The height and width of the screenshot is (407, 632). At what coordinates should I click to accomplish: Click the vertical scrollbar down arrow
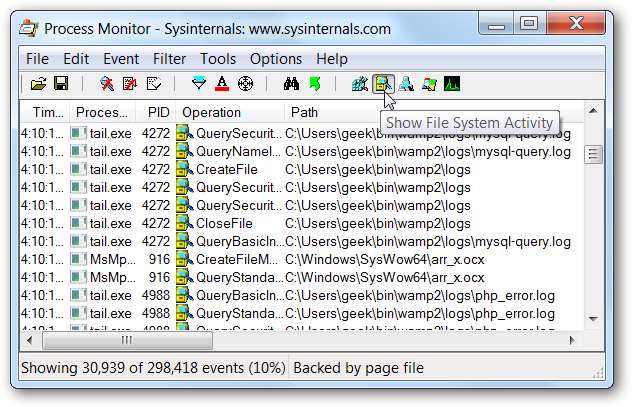[x=593, y=319]
